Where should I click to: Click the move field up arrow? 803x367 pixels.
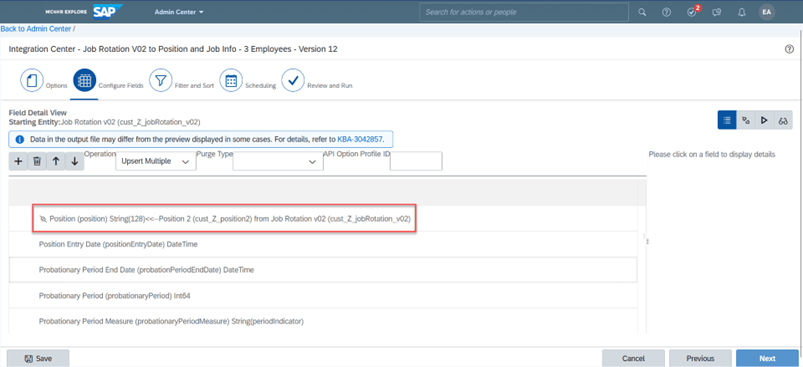pos(56,161)
